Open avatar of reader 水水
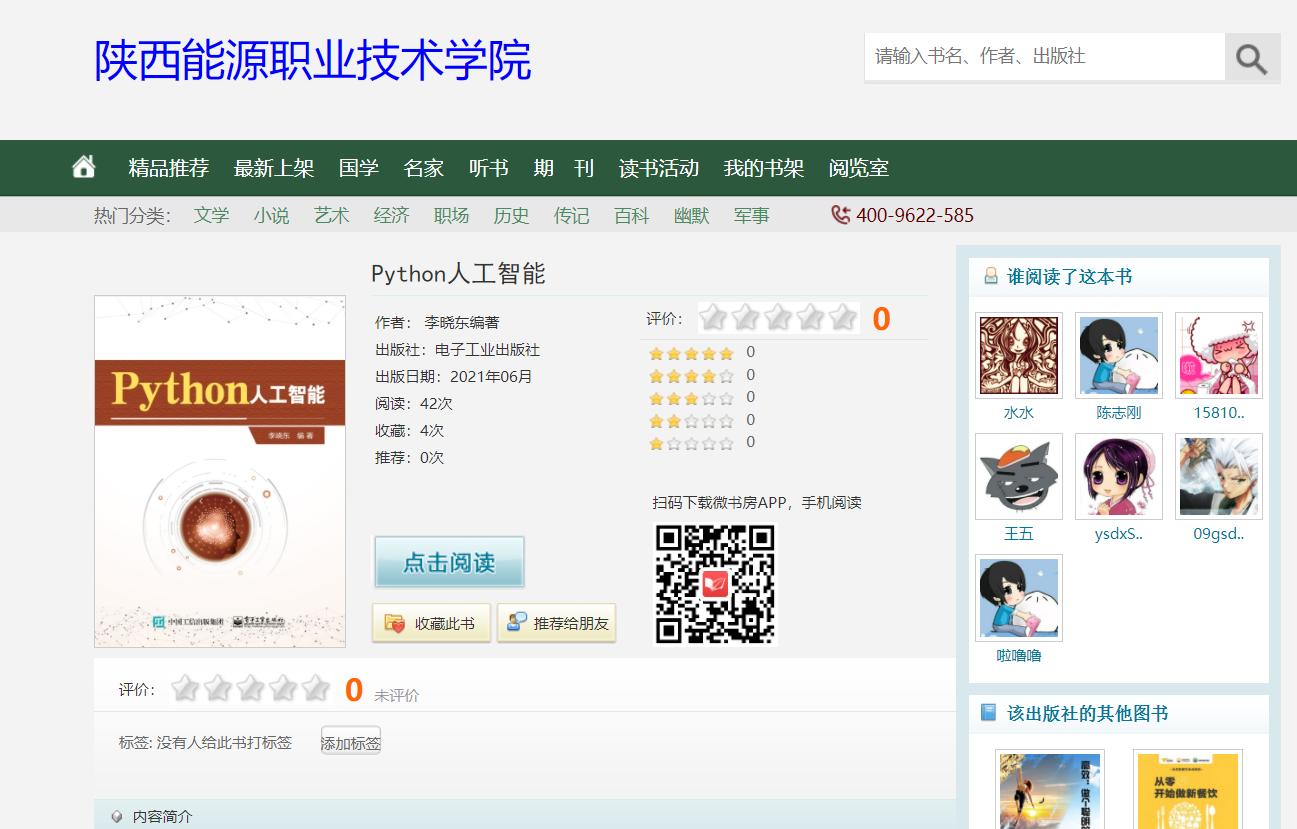The width and height of the screenshot is (1297, 829). 1018,355
